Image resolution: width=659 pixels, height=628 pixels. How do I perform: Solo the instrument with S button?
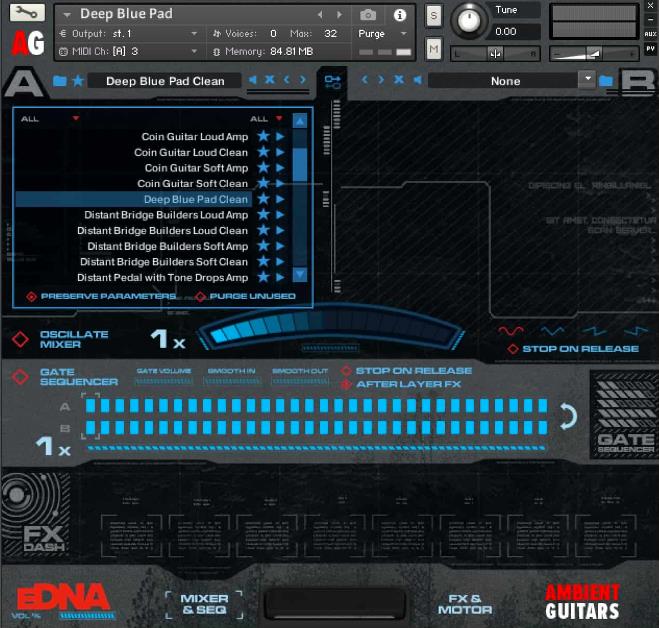[433, 16]
